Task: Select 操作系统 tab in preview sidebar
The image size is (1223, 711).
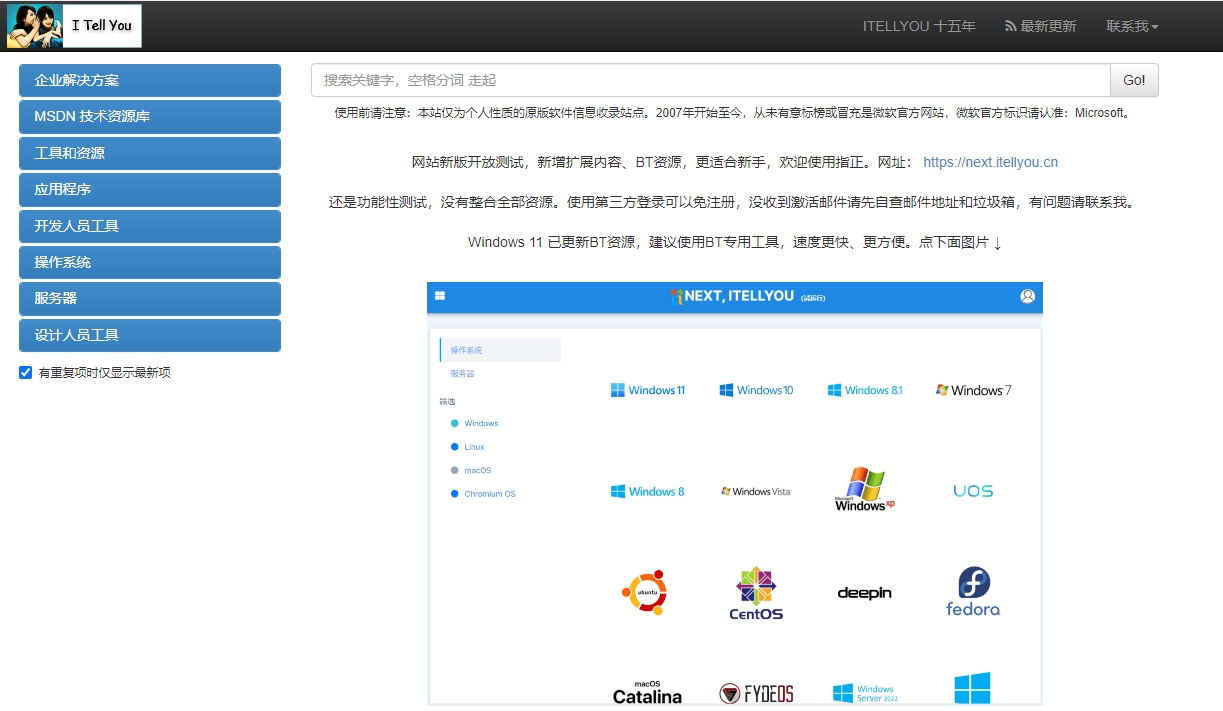Action: coord(500,350)
